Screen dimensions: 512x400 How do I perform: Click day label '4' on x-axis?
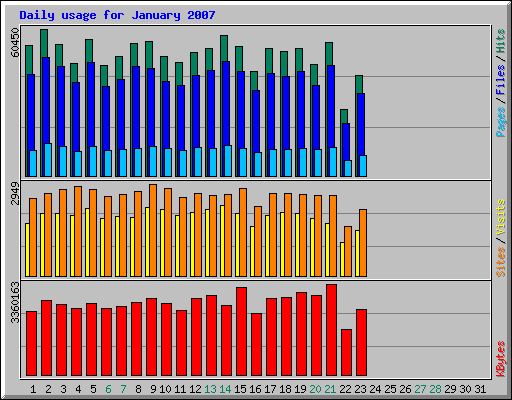coord(78,389)
